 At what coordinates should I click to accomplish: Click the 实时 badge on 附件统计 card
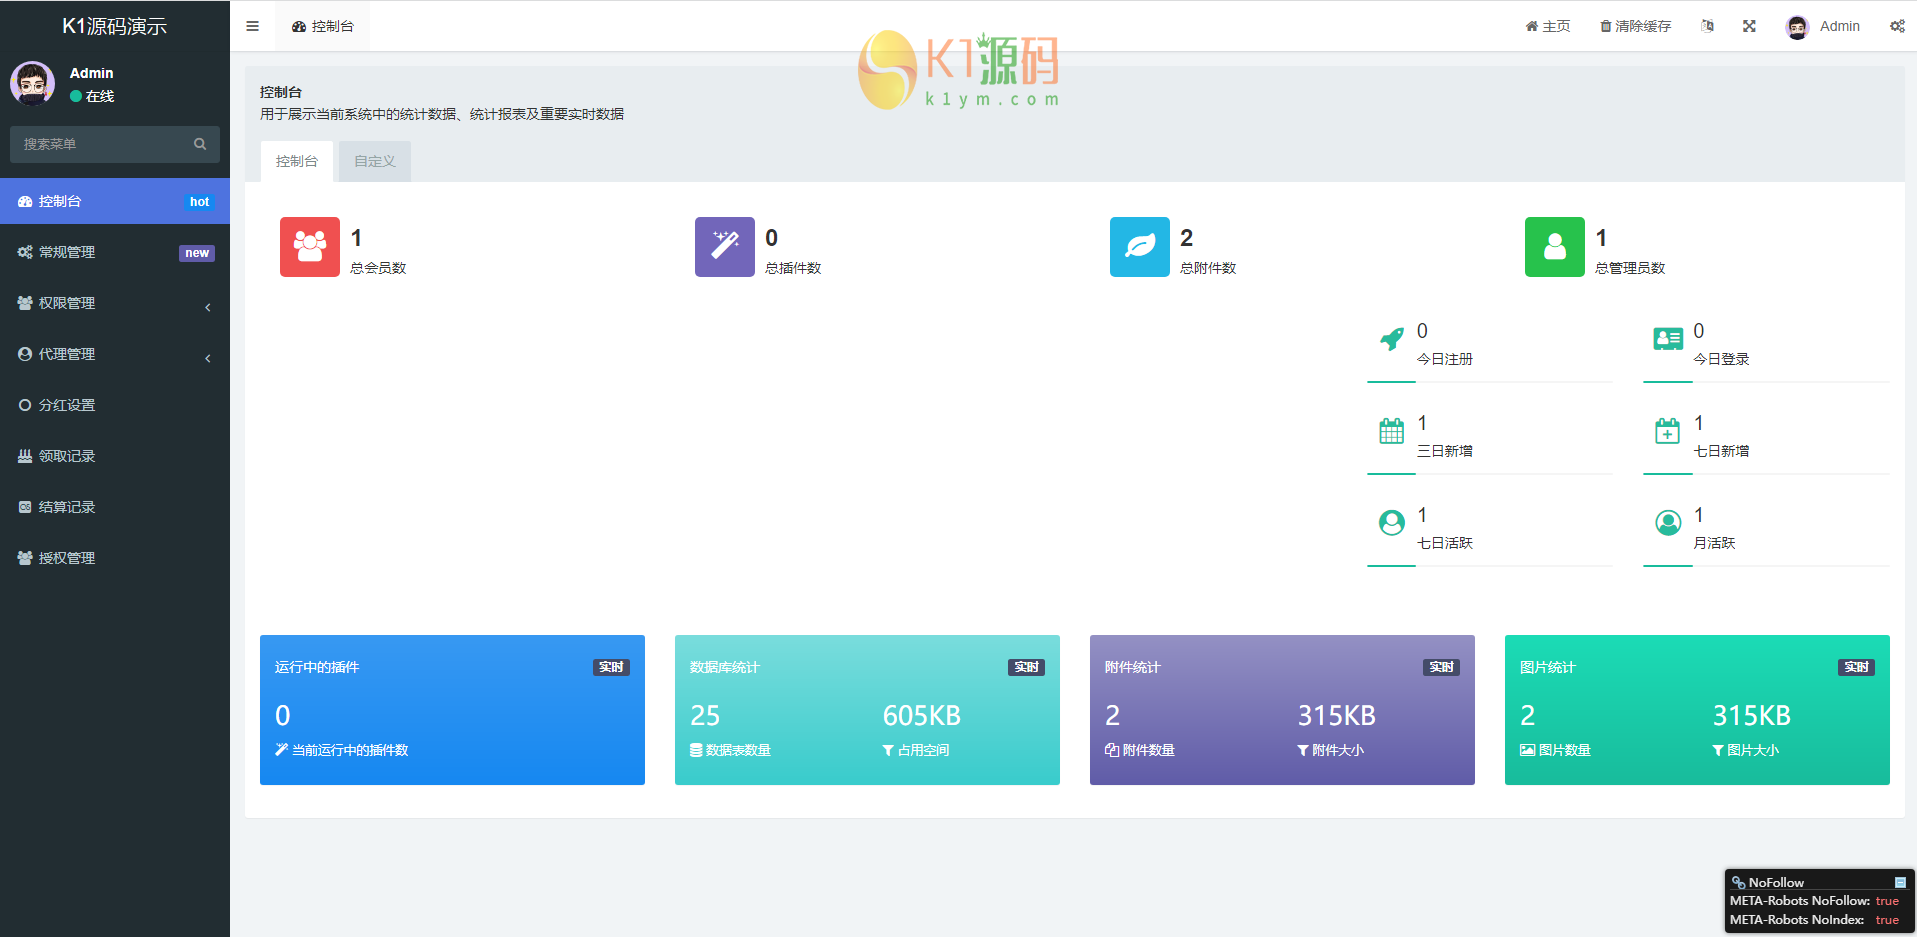tap(1441, 667)
